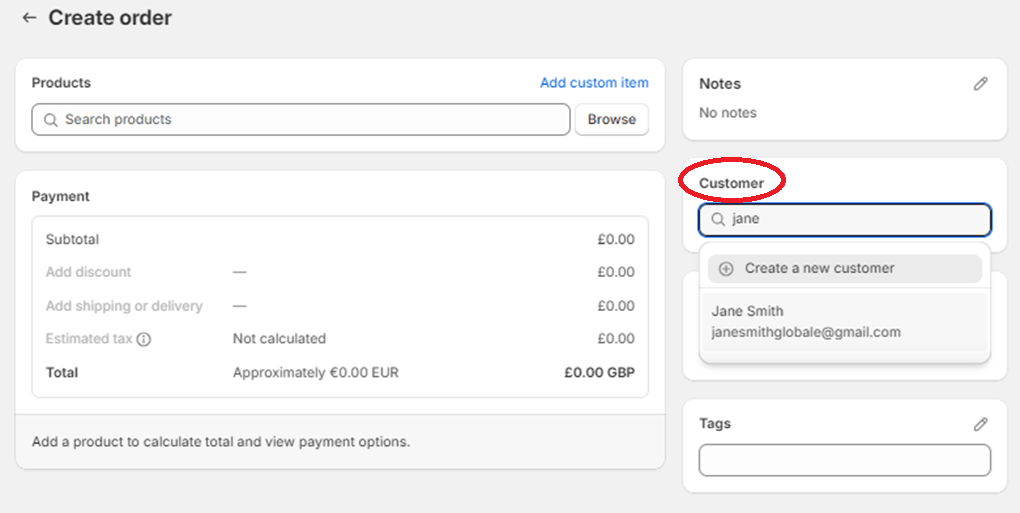Click the pencil icon to edit Notes
1020x513 pixels.
click(980, 84)
